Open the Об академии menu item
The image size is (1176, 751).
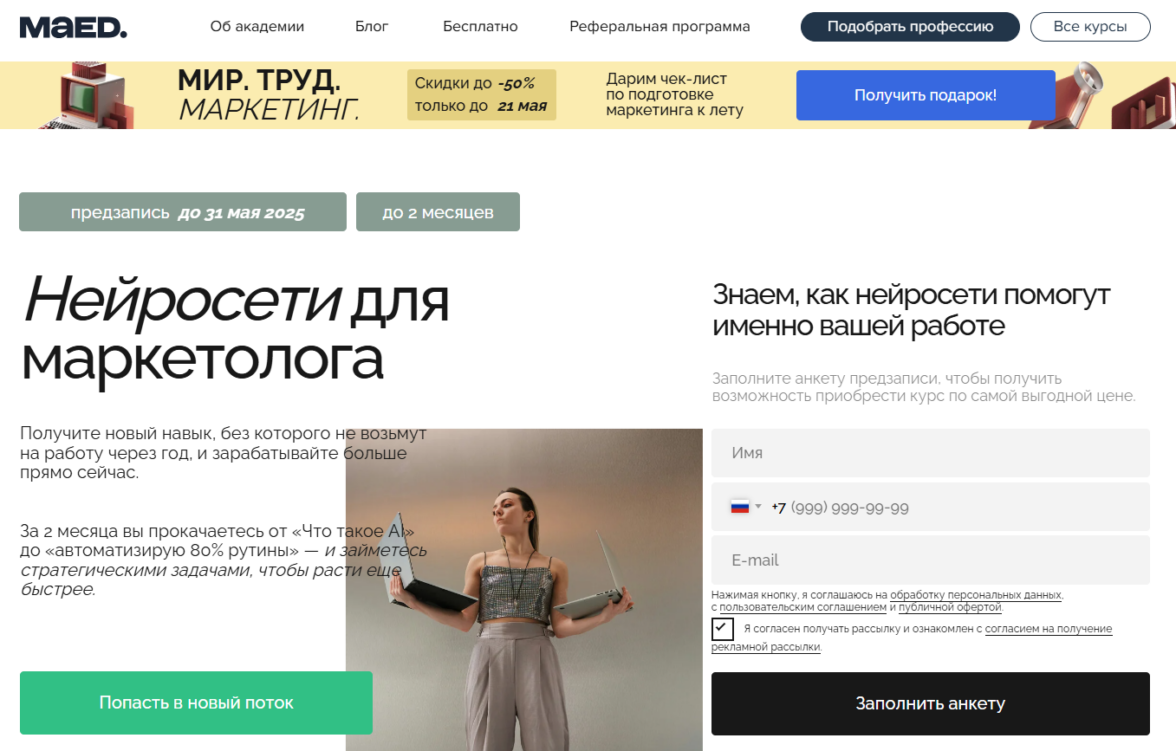coord(257,26)
